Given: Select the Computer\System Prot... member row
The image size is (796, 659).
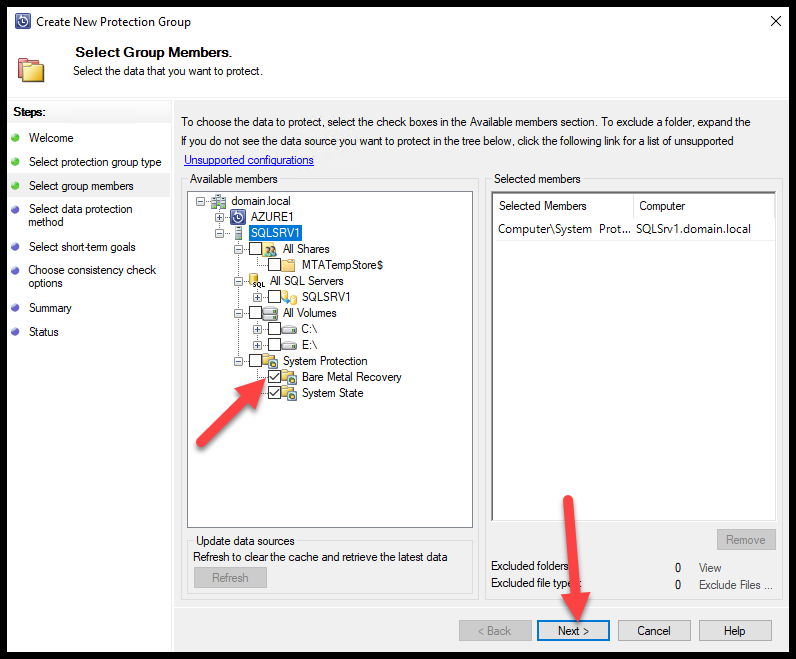Looking at the screenshot, I should 633,229.
